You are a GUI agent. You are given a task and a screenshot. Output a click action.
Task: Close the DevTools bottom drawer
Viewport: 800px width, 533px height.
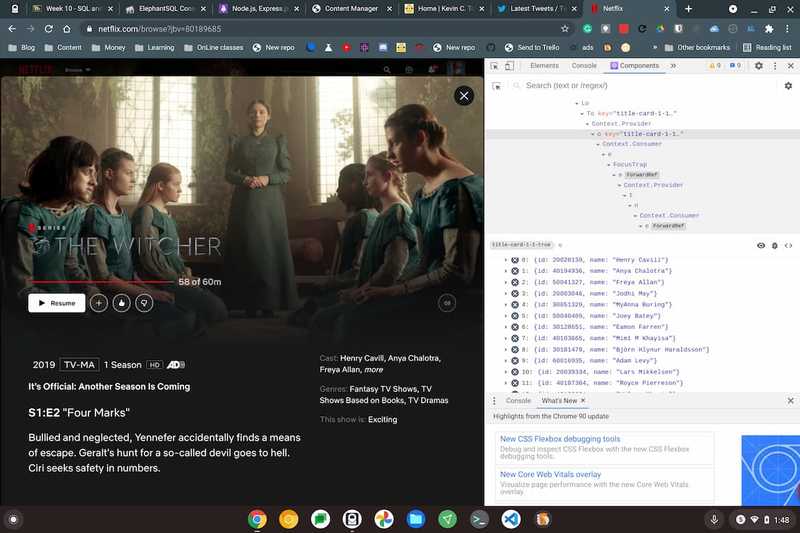[790, 401]
